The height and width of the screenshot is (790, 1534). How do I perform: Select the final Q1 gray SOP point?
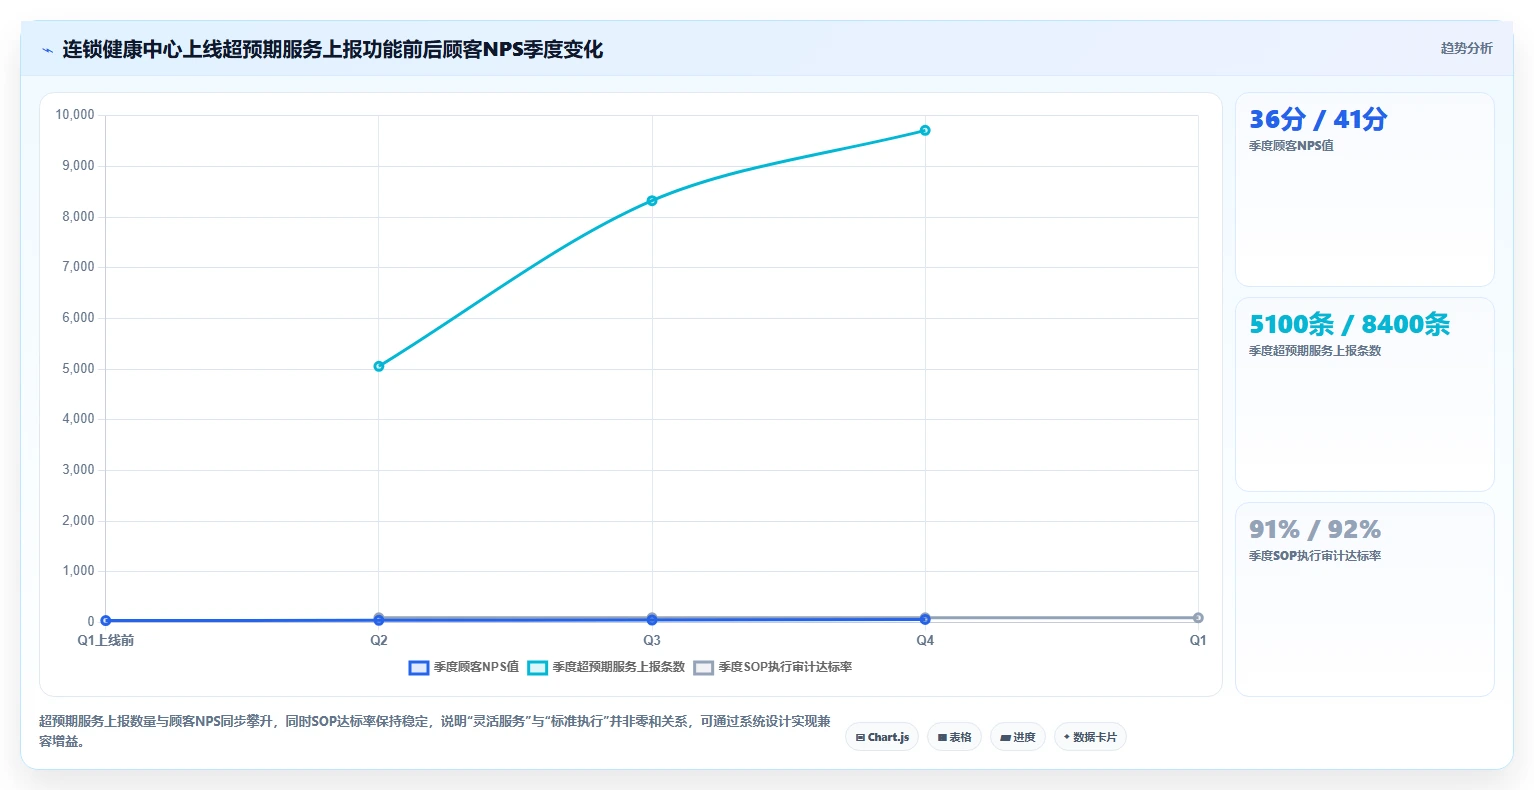1198,618
